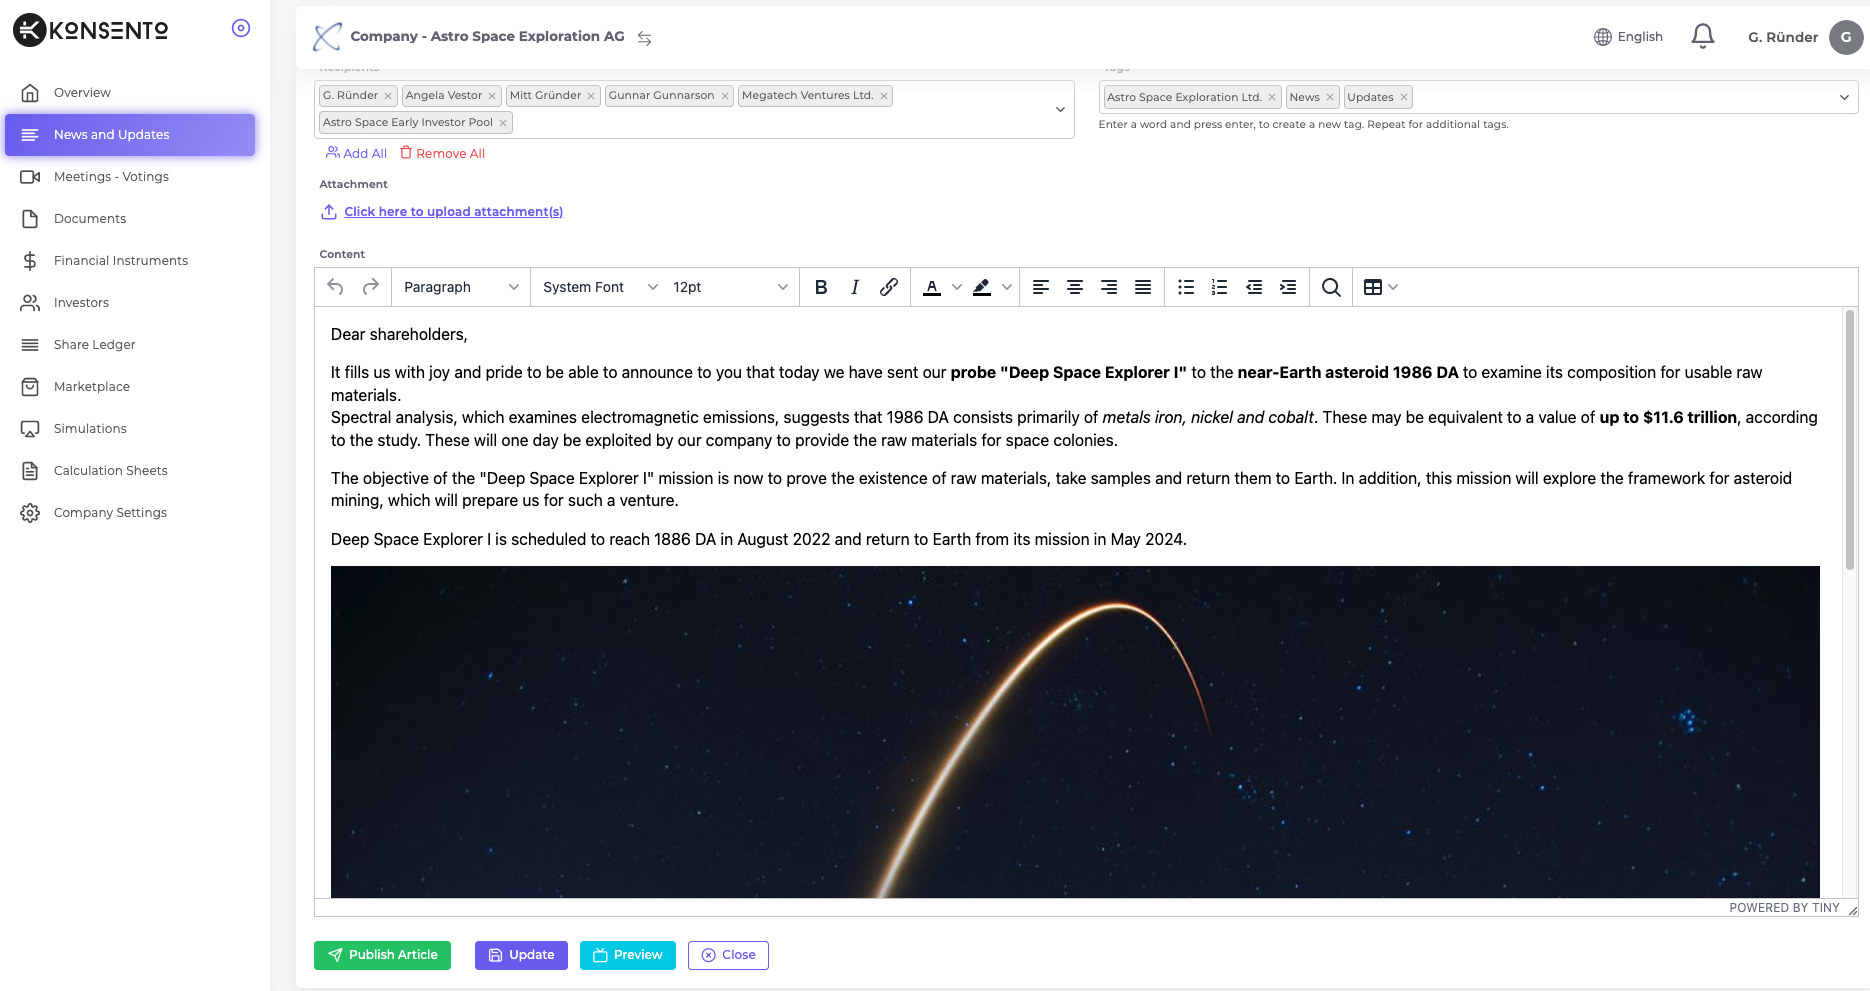This screenshot has height=991, width=1870.
Task: Remove Megatech Ventures Ltd. from recipients
Action: (x=884, y=95)
